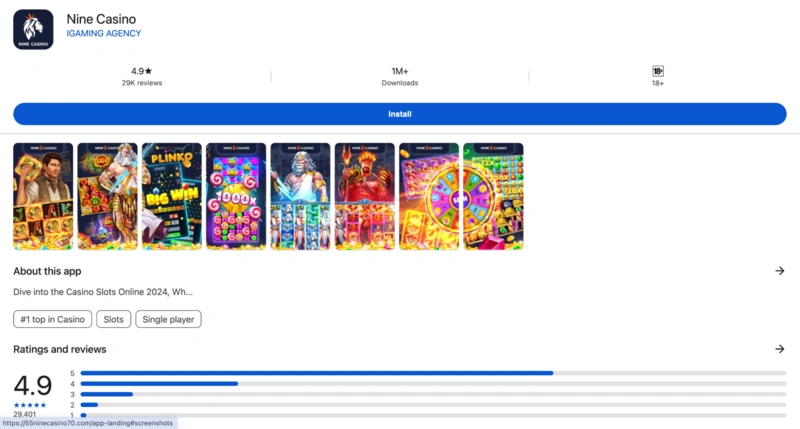
Task: Click the About this app heading
Action: [47, 271]
